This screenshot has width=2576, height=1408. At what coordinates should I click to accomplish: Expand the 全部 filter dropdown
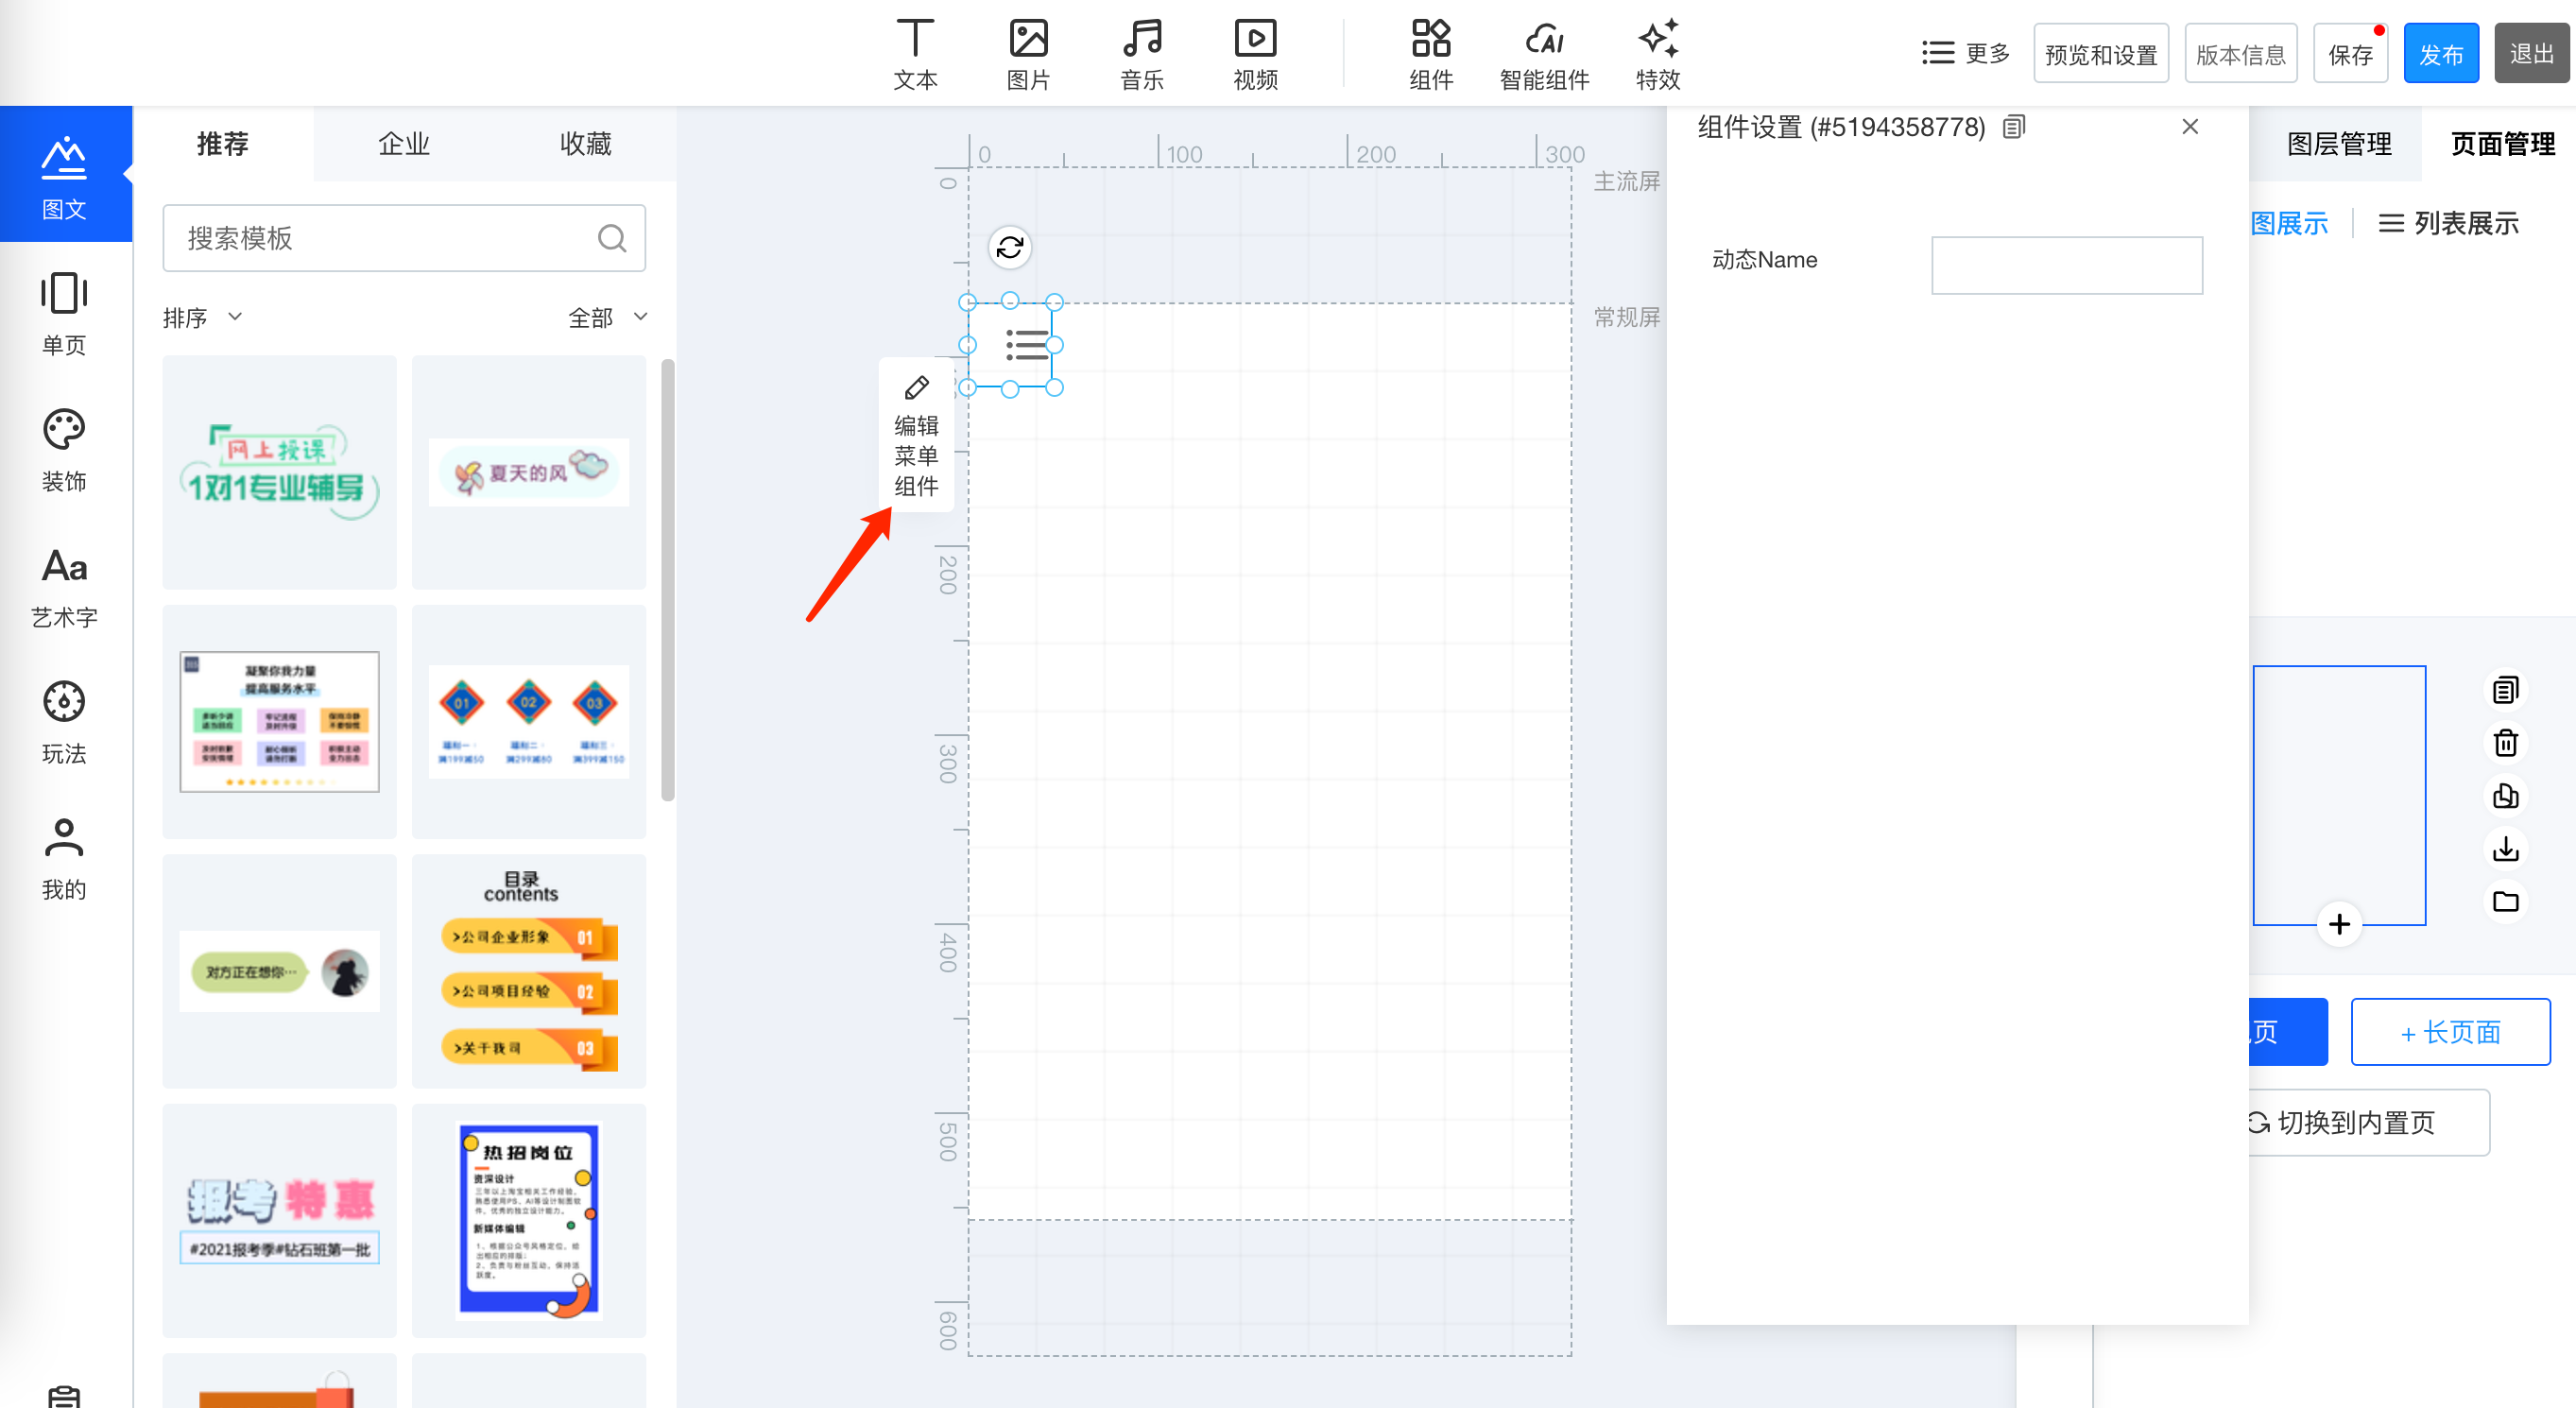(608, 318)
